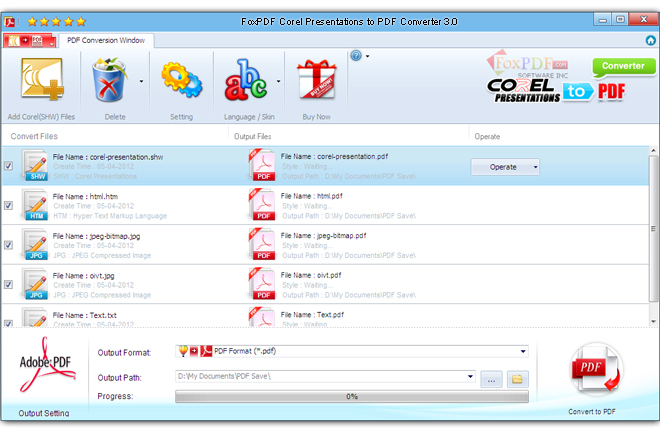Screen dimensions: 660x436
Task: Click output file name html.pdf
Action: 330,196
